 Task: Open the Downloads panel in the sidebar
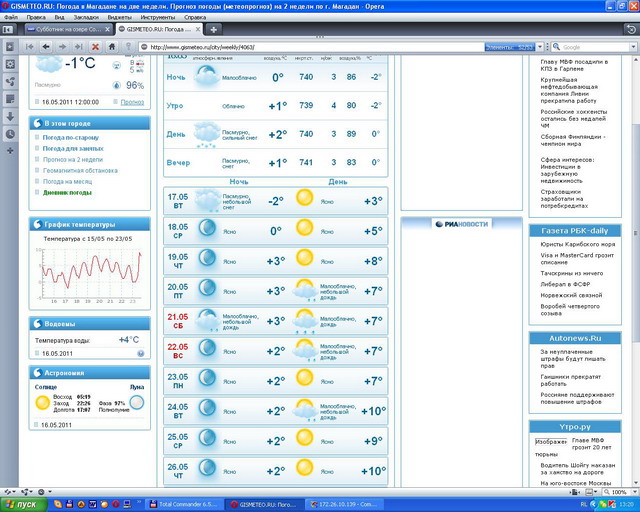click(9, 116)
